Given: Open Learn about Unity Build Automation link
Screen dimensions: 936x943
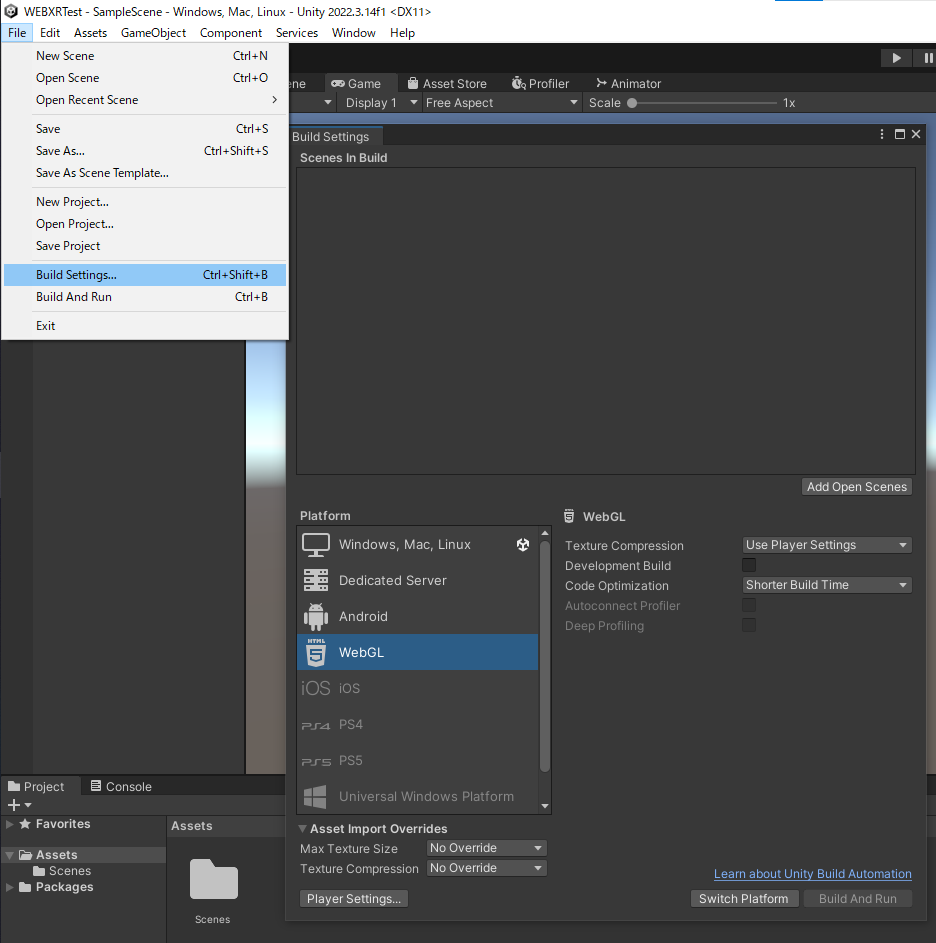Looking at the screenshot, I should click(813, 874).
